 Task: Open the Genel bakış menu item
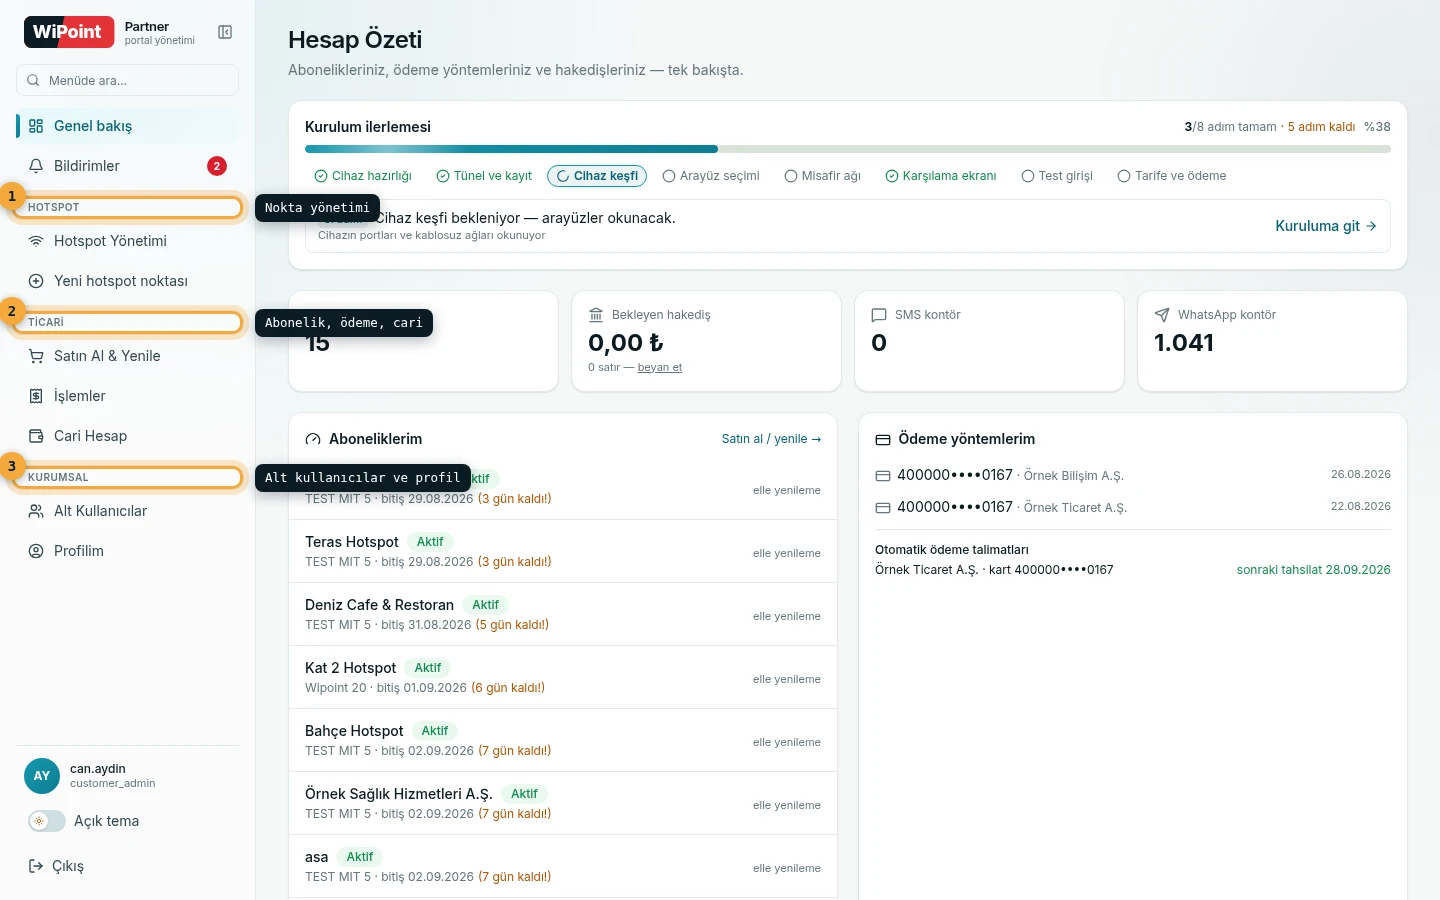pyautogui.click(x=128, y=126)
